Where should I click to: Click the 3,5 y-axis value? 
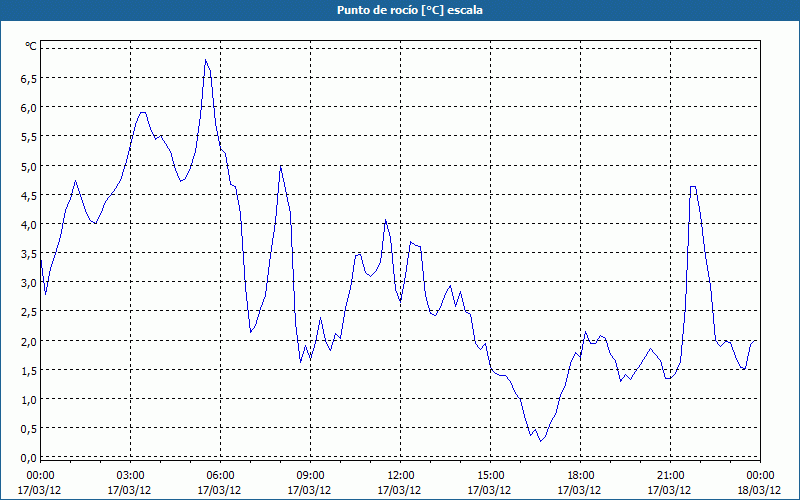[28, 254]
